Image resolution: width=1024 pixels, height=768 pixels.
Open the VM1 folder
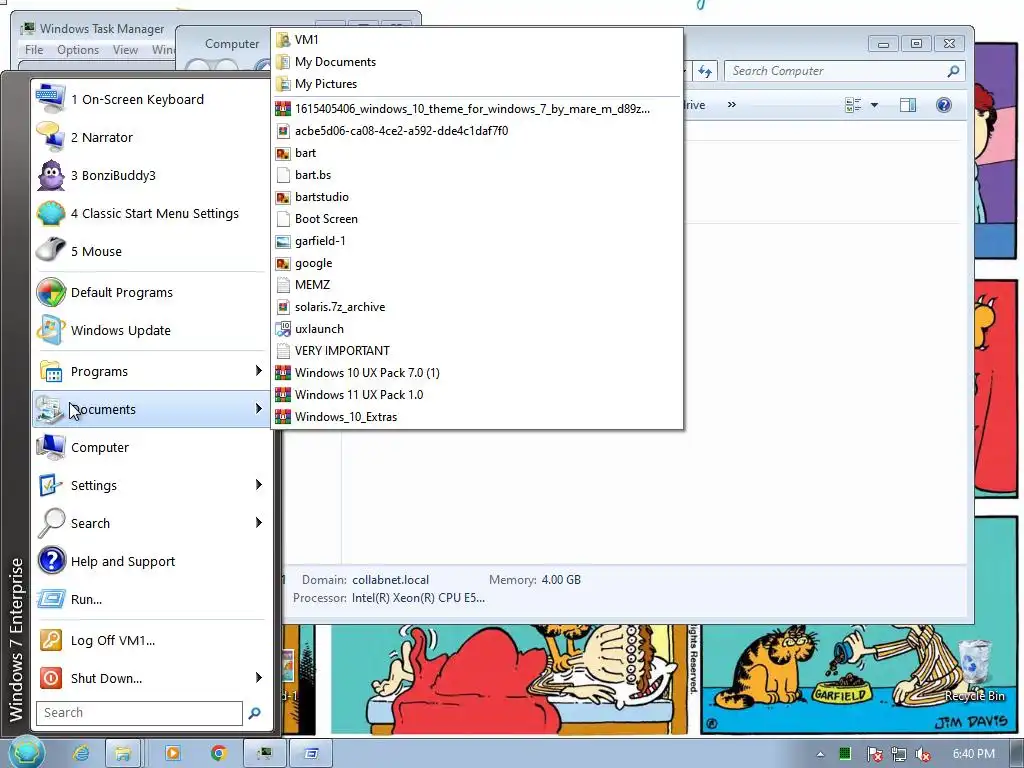click(477, 40)
